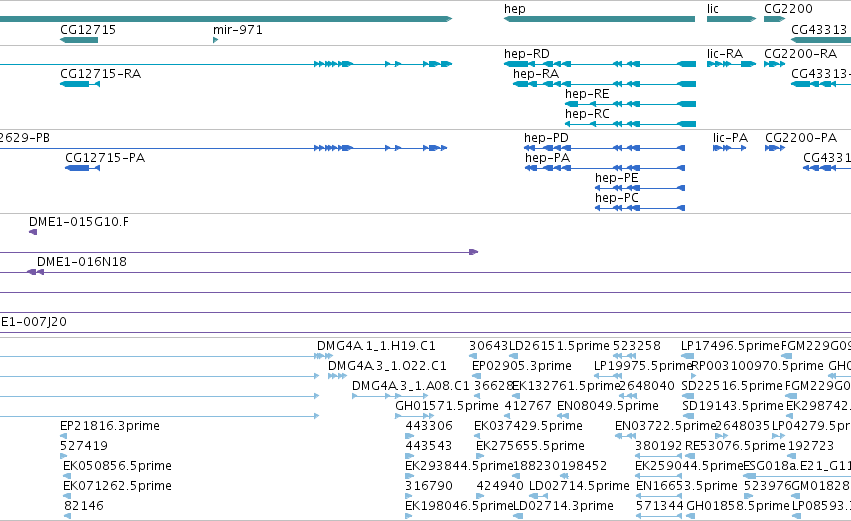Click the CG2200-PA protein label
851x521 pixels.
[801, 138]
